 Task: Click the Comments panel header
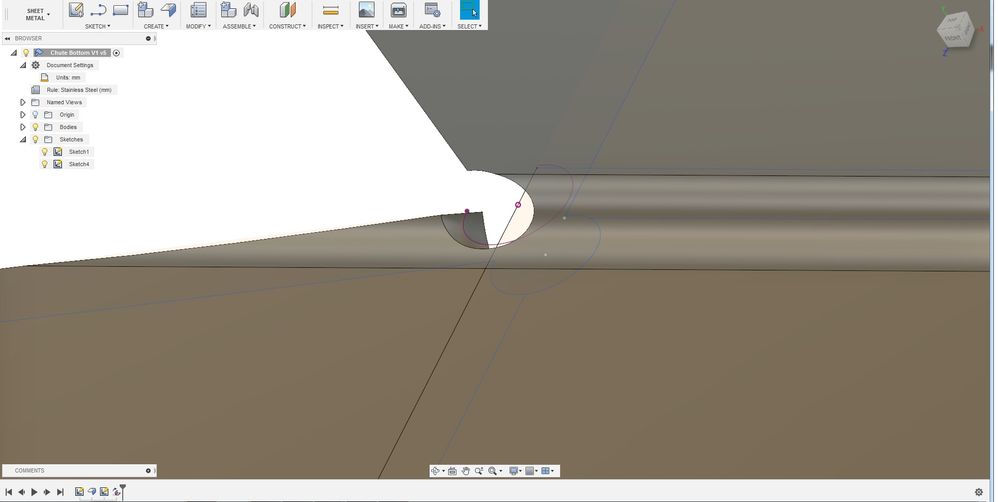click(x=79, y=471)
